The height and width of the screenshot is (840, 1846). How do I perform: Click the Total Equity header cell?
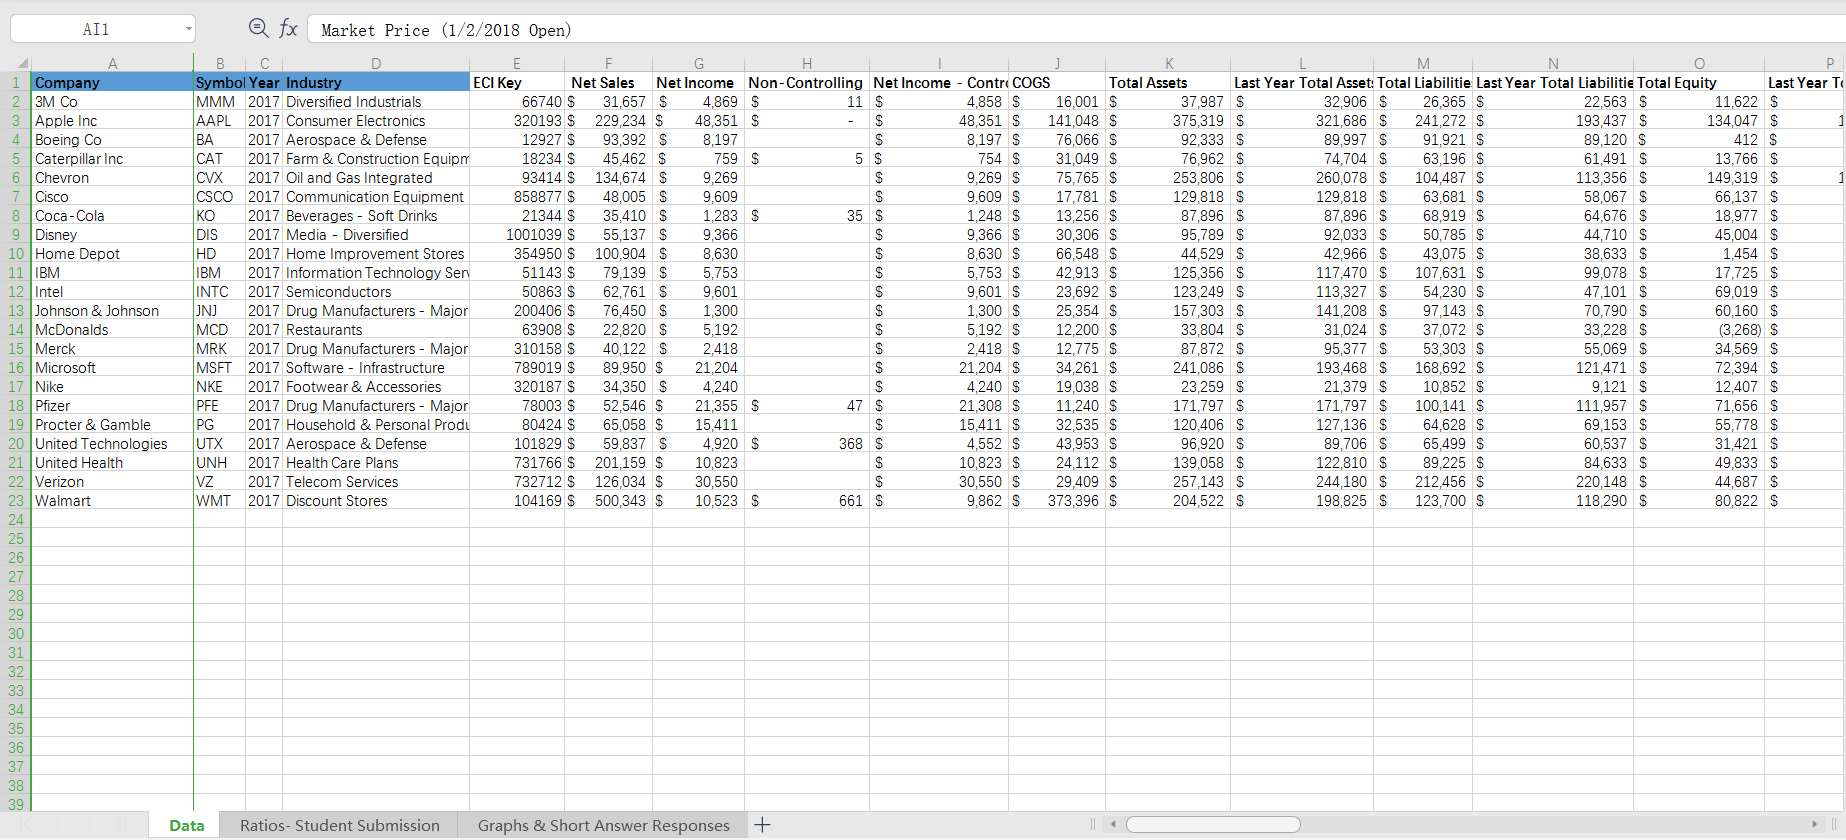1699,82
